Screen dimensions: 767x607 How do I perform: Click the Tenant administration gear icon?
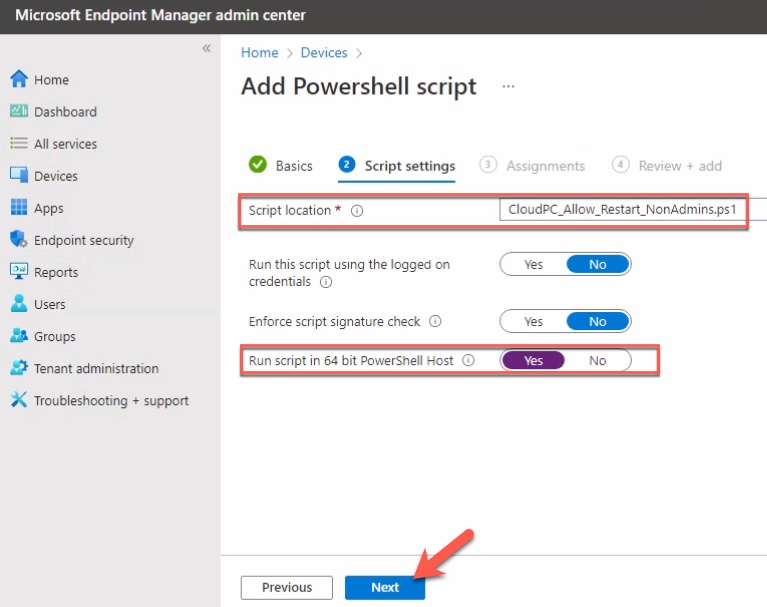[19, 368]
